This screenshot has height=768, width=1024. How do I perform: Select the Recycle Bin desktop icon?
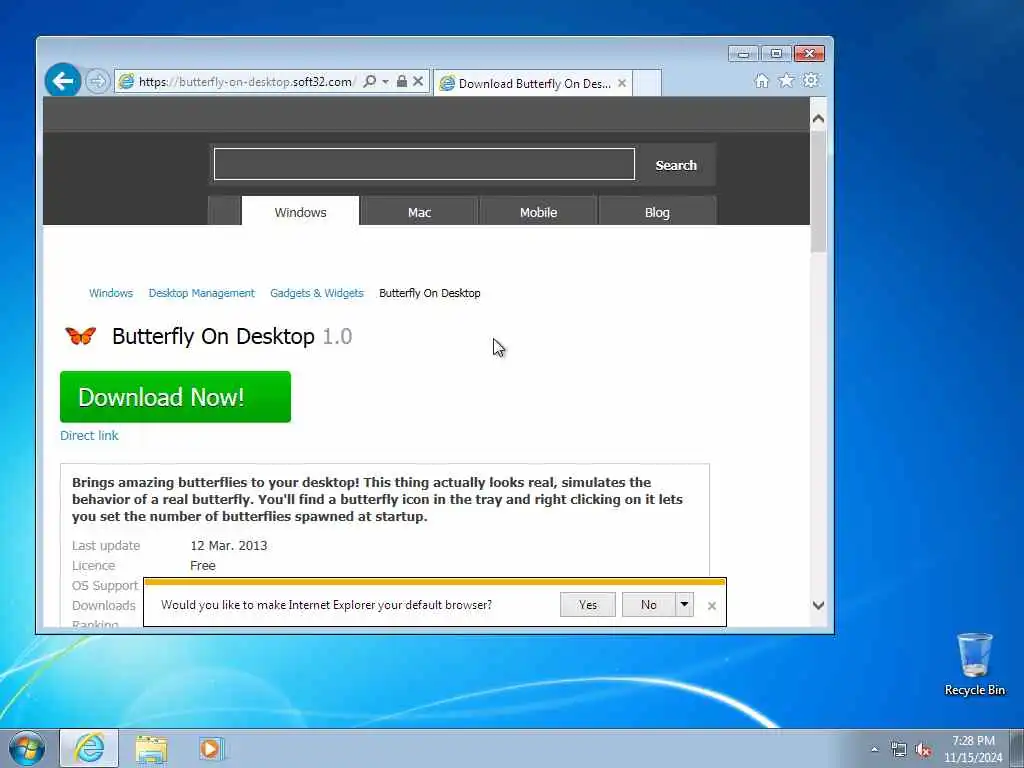[x=974, y=664]
